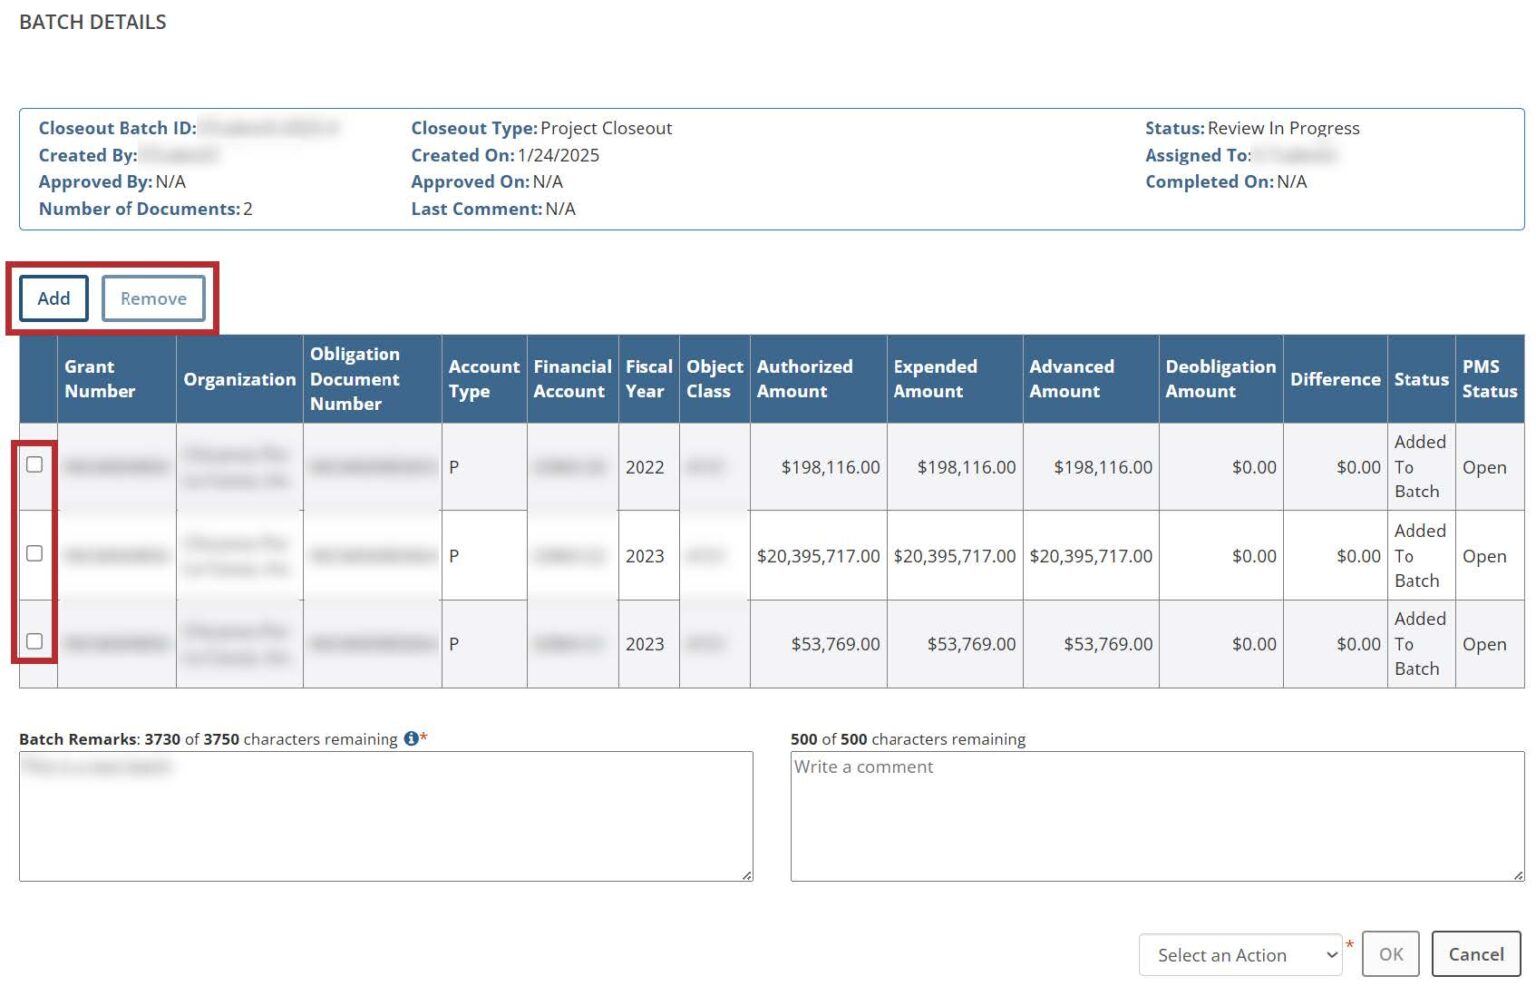Click the Add button
The width and height of the screenshot is (1536, 986).
pyautogui.click(x=54, y=299)
